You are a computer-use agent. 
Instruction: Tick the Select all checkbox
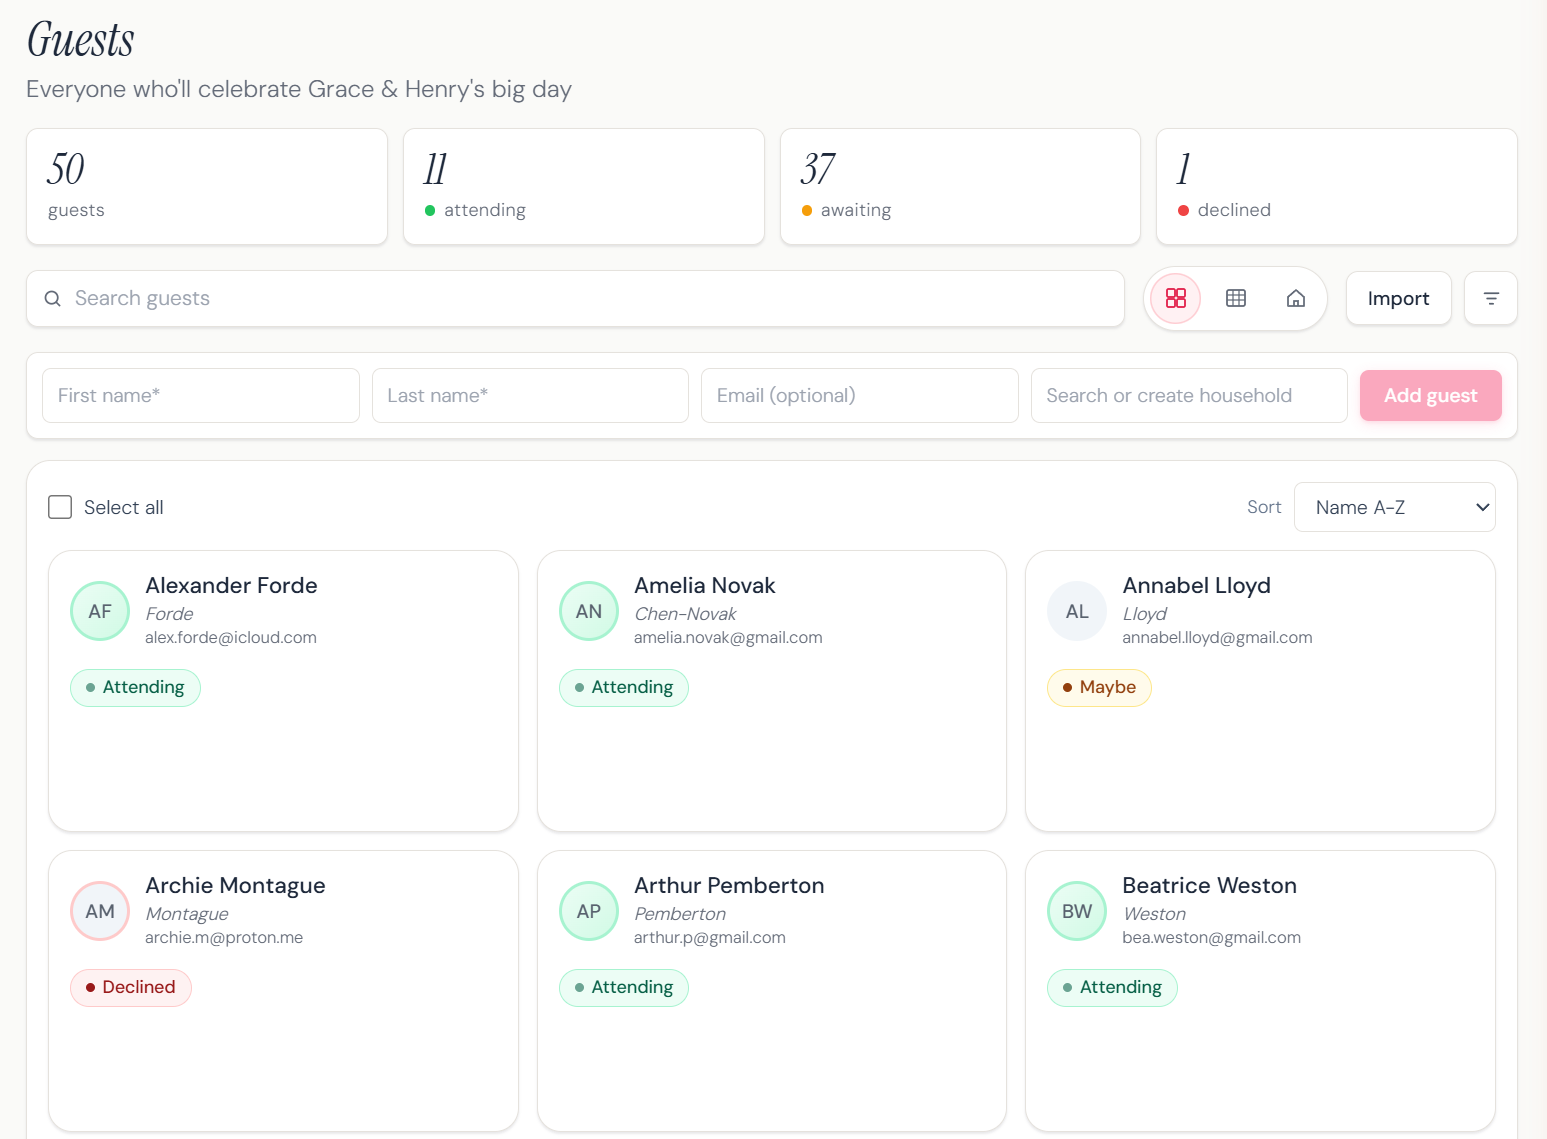(x=60, y=507)
